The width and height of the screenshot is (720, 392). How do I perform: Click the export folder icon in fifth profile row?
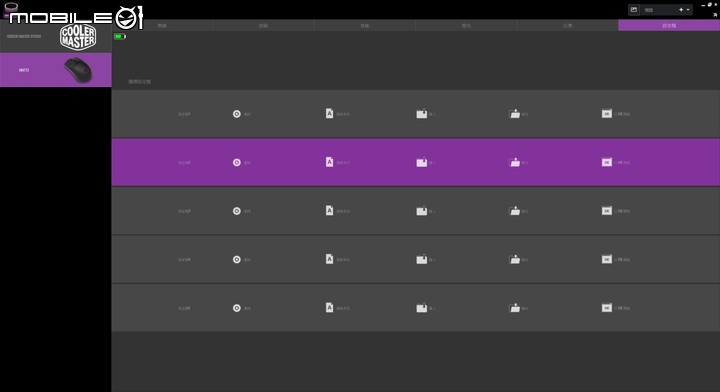(515, 308)
